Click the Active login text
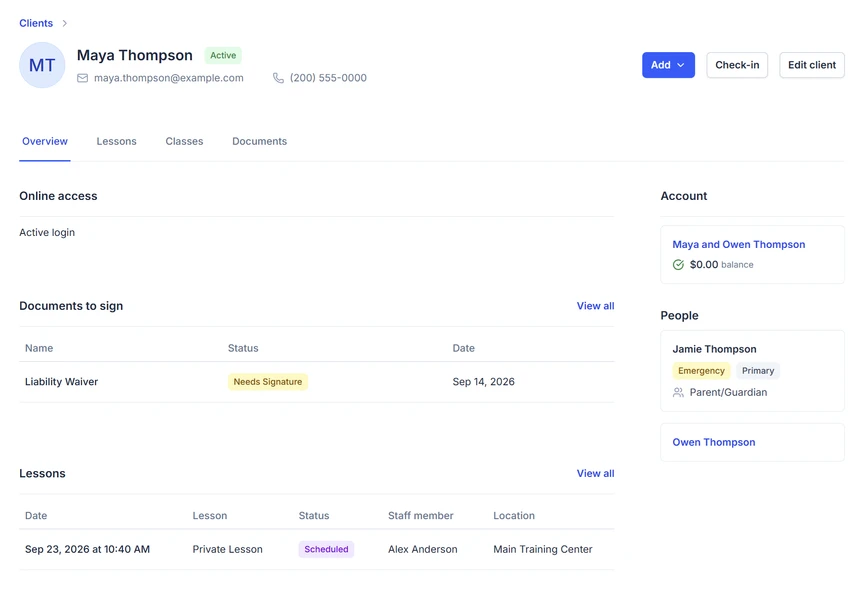 (x=47, y=233)
